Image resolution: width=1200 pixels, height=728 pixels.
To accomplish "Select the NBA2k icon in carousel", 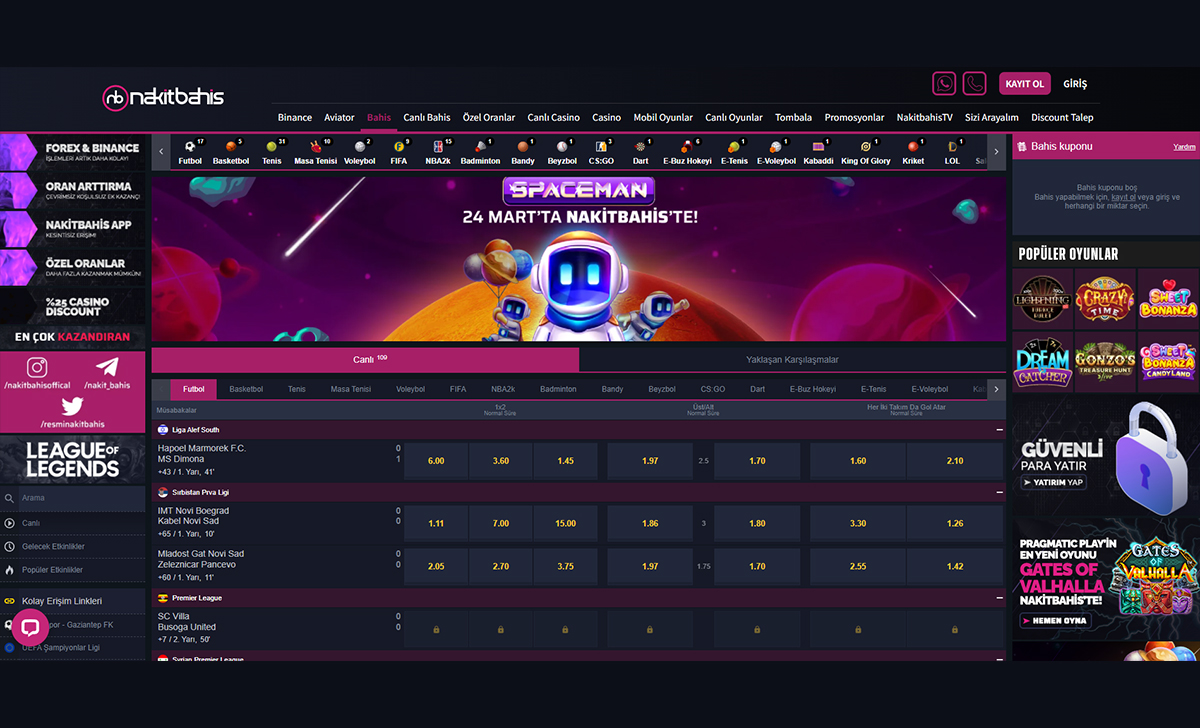I will pos(438,152).
